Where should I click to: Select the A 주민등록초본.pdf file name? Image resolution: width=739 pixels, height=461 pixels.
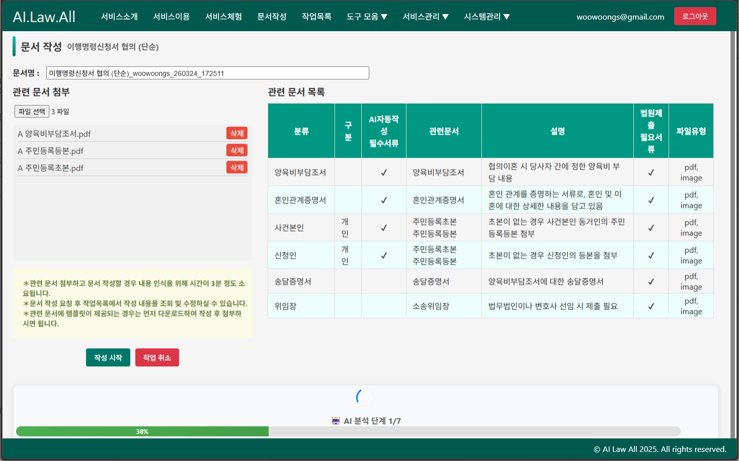click(50, 168)
